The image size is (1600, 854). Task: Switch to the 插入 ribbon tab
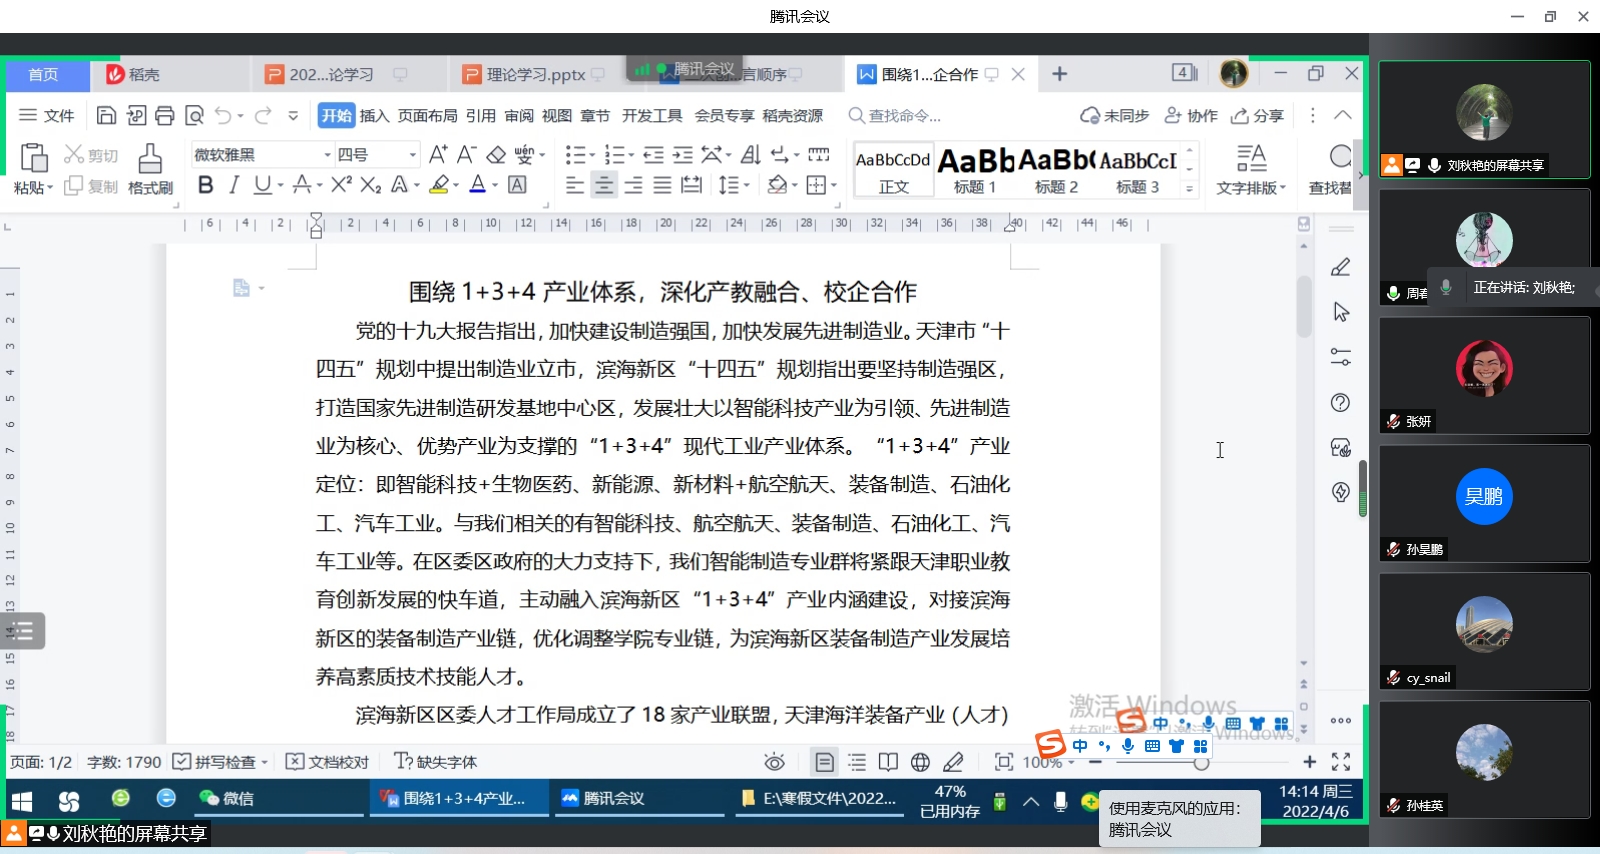374,116
